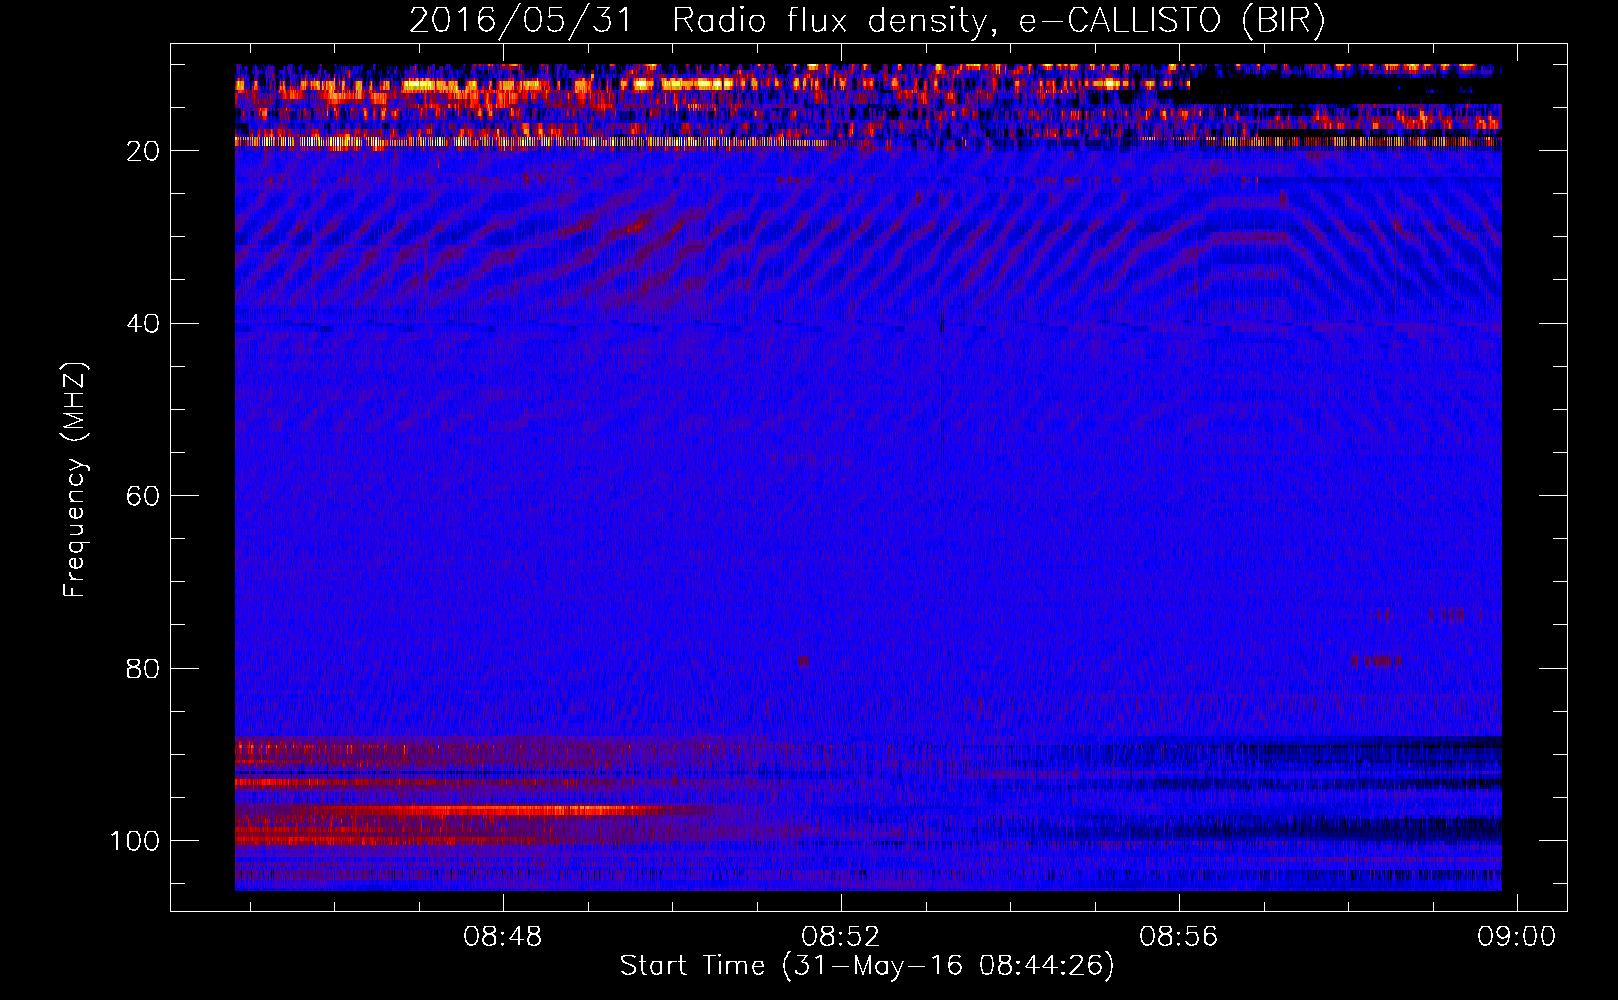This screenshot has height=1000, width=1618.
Task: Click the 40 frequency tick label
Action: pos(143,324)
